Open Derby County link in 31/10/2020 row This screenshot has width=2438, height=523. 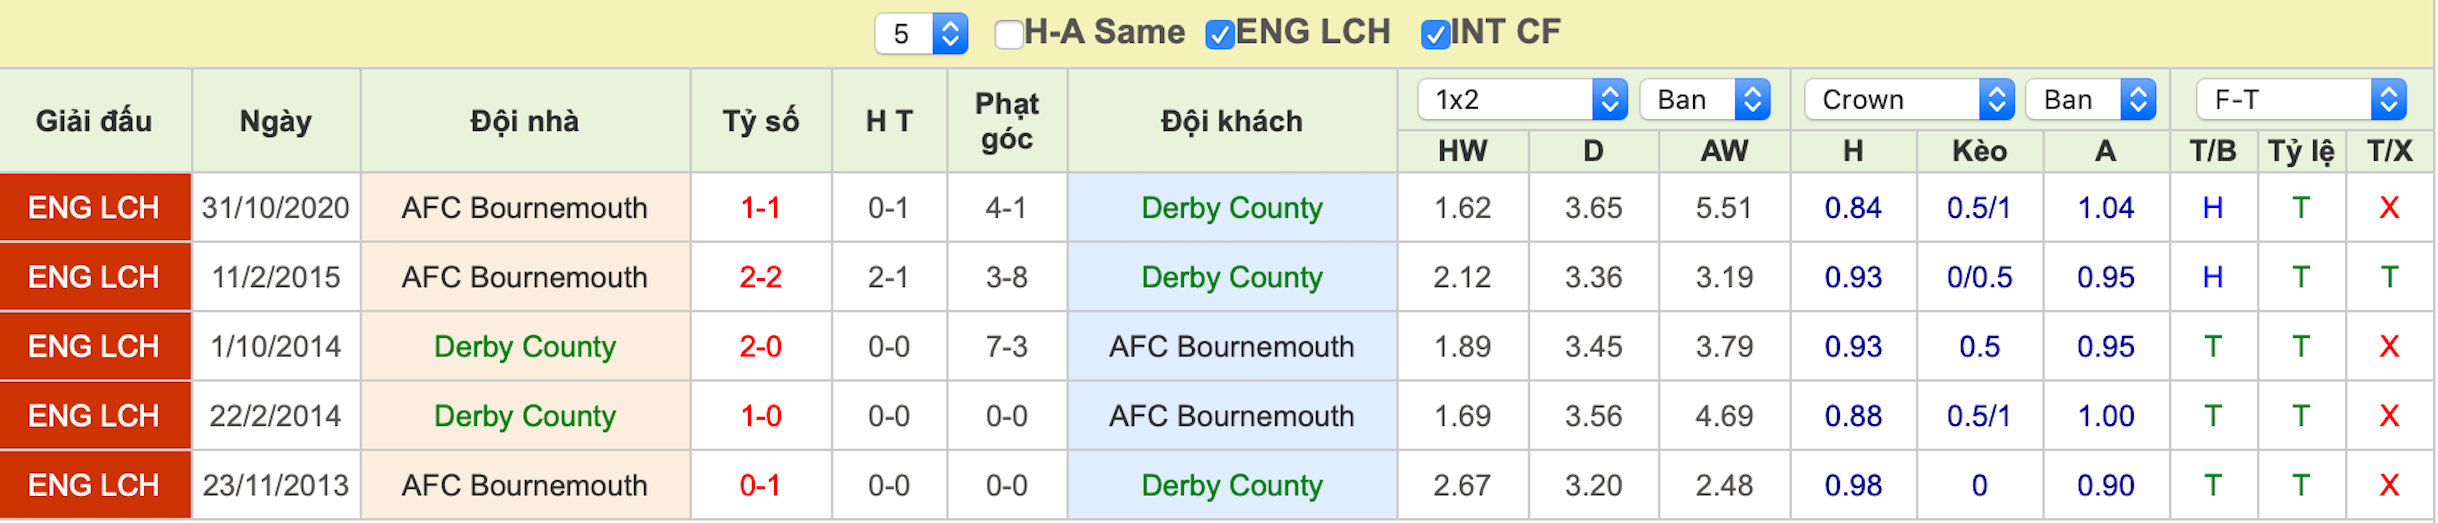click(1232, 208)
